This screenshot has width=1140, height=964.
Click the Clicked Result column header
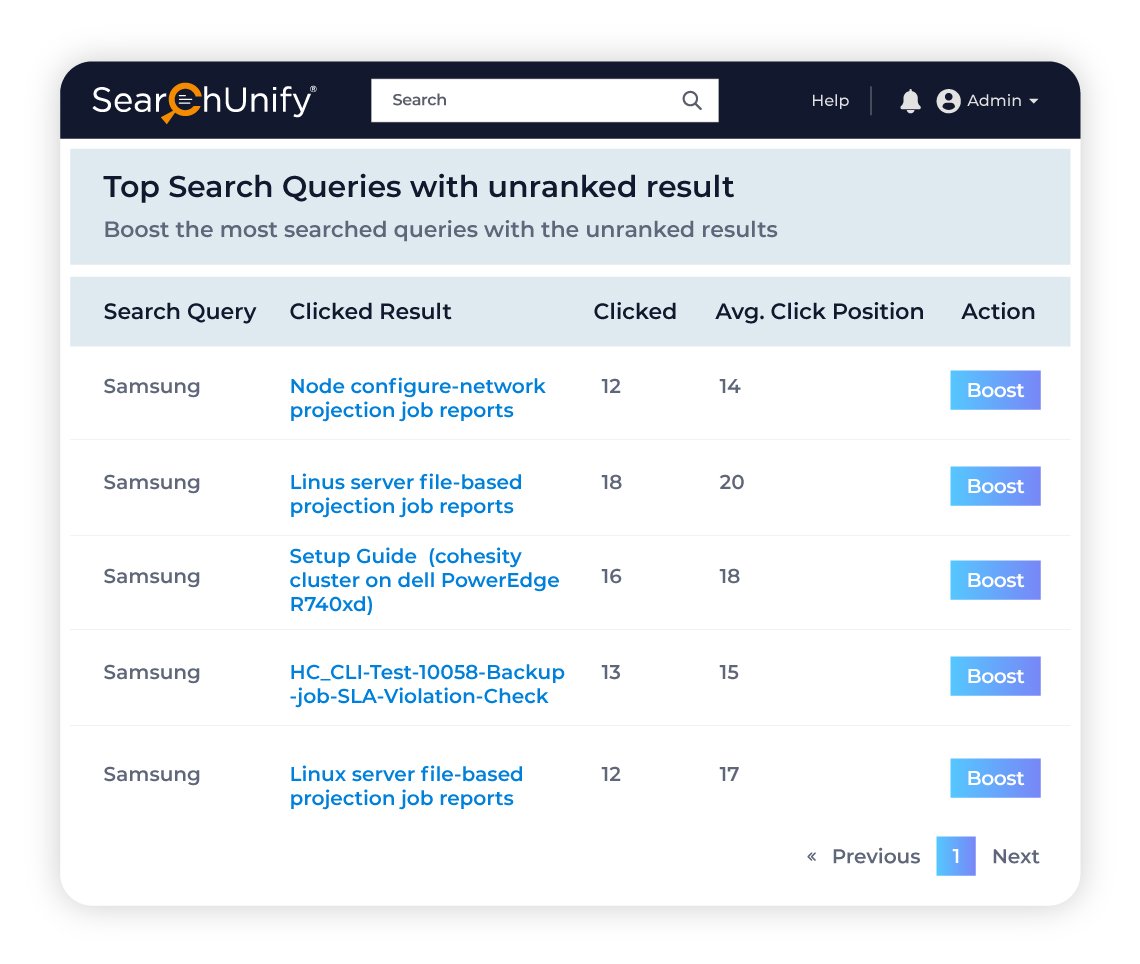click(x=370, y=311)
